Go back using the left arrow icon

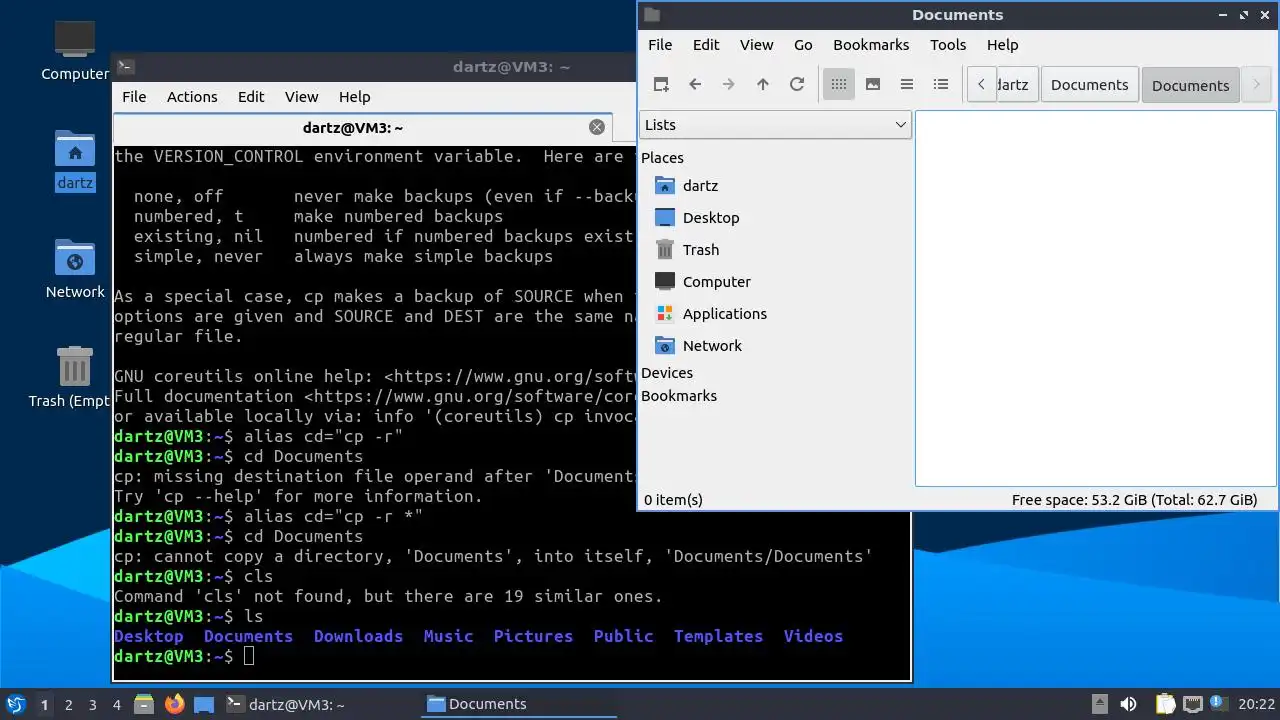pos(695,85)
